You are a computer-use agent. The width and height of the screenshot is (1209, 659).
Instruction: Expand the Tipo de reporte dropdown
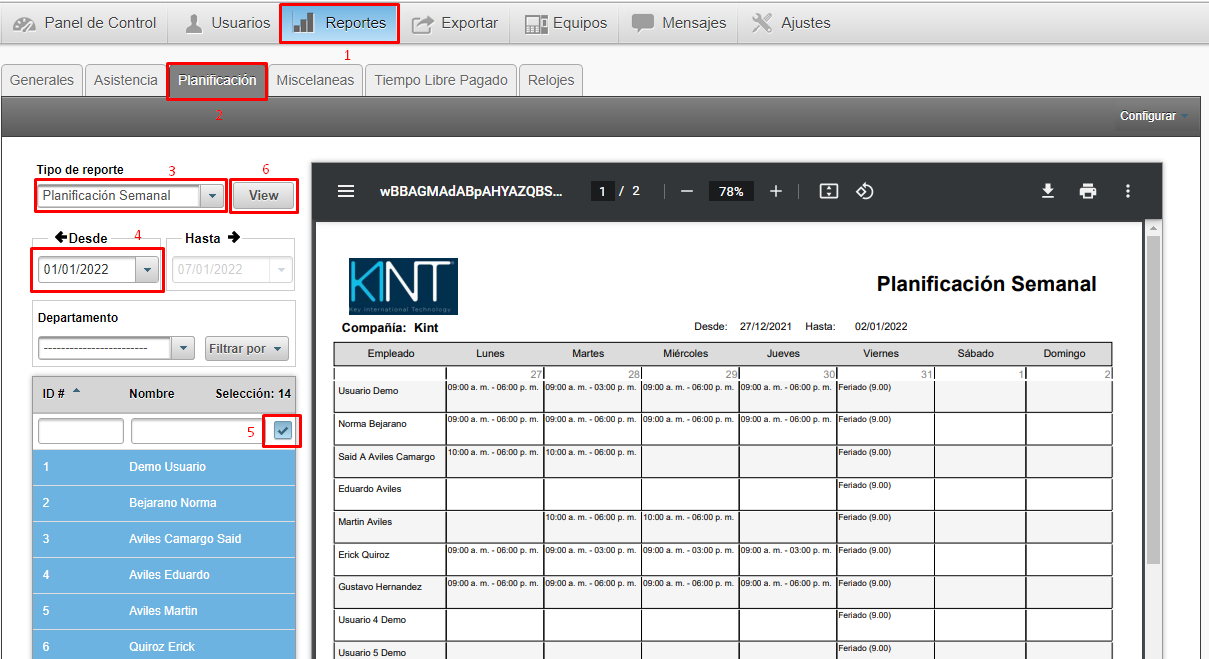[212, 196]
